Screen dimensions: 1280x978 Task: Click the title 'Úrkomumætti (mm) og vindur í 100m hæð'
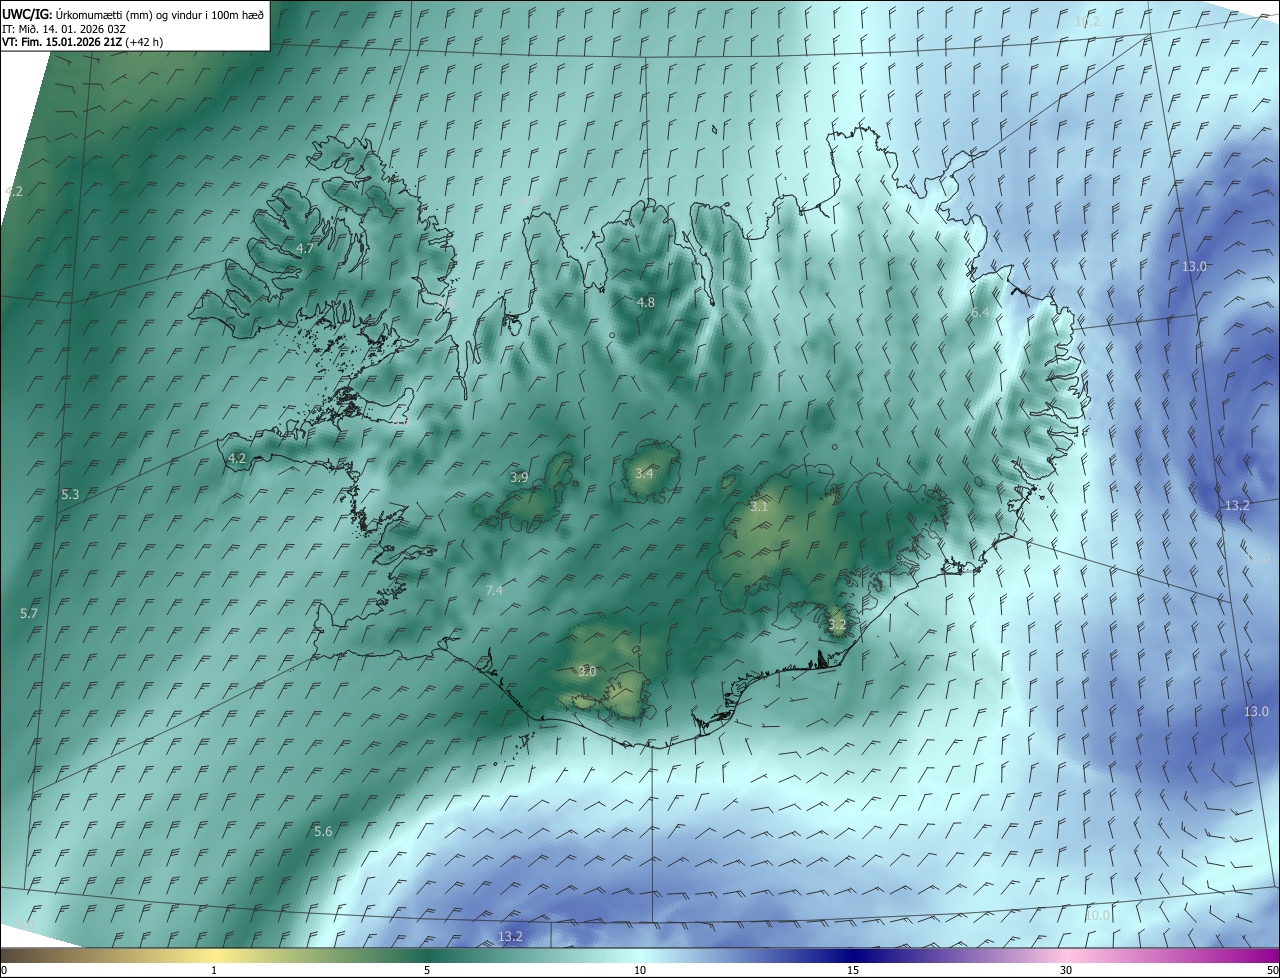(x=160, y=14)
